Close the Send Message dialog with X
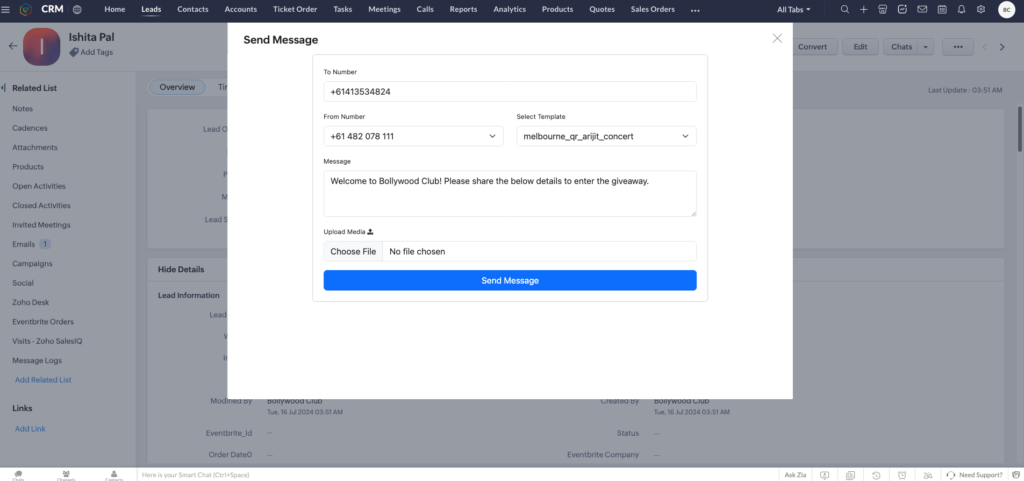The image size is (1024, 481). pyautogui.click(x=777, y=39)
